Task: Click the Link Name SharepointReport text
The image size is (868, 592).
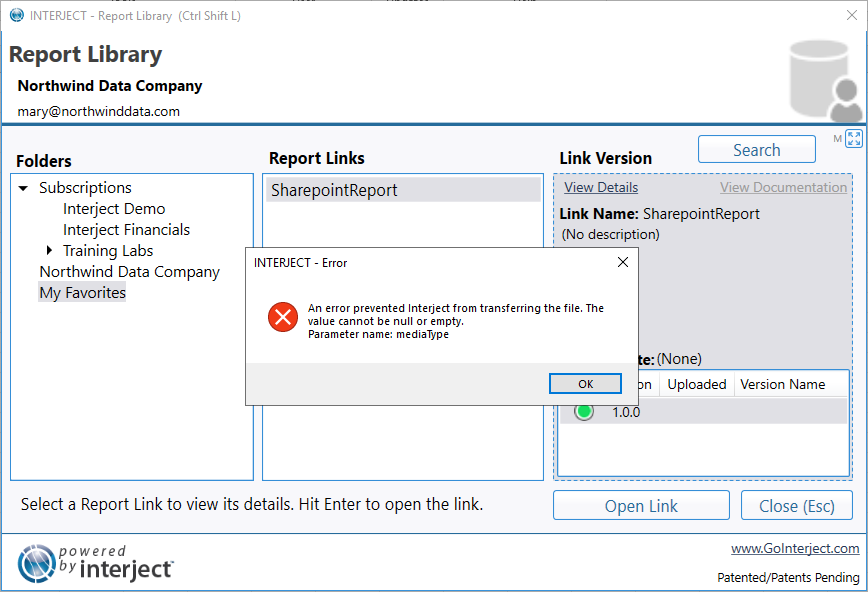Action: 659,214
